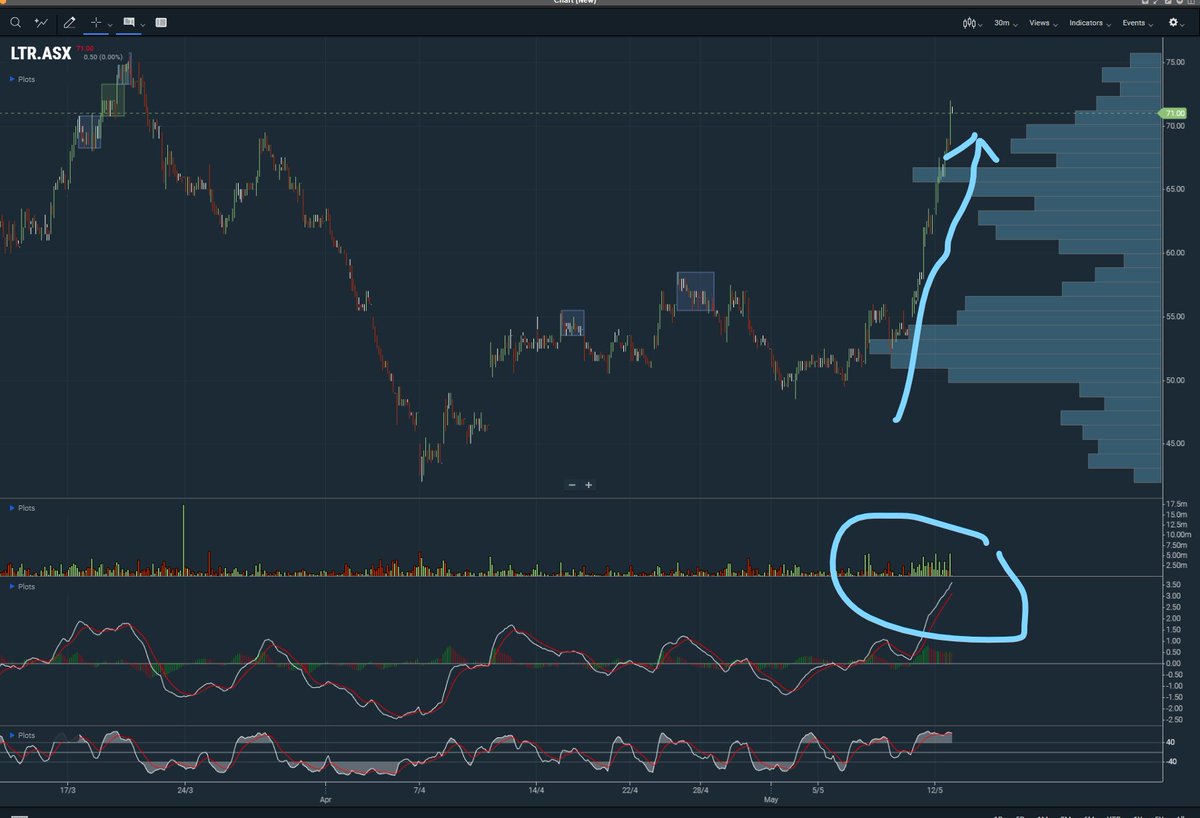Viewport: 1200px width, 818px height.
Task: Open the symbol search magnifier
Action: click(x=15, y=21)
